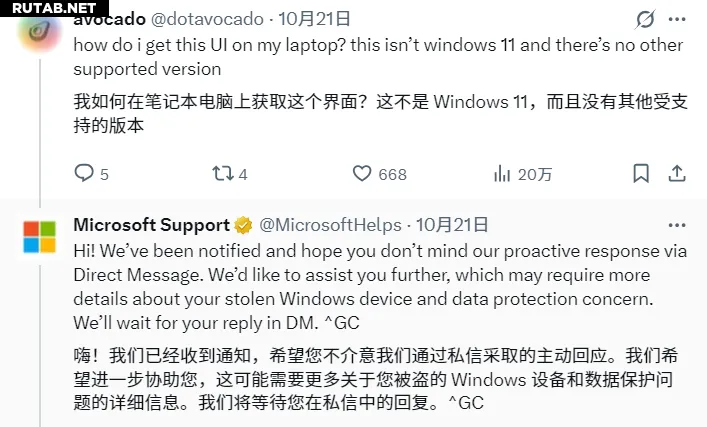The width and height of the screenshot is (707, 427).
Task: Repost avocado's post with 4 reposts
Action: pos(222,173)
